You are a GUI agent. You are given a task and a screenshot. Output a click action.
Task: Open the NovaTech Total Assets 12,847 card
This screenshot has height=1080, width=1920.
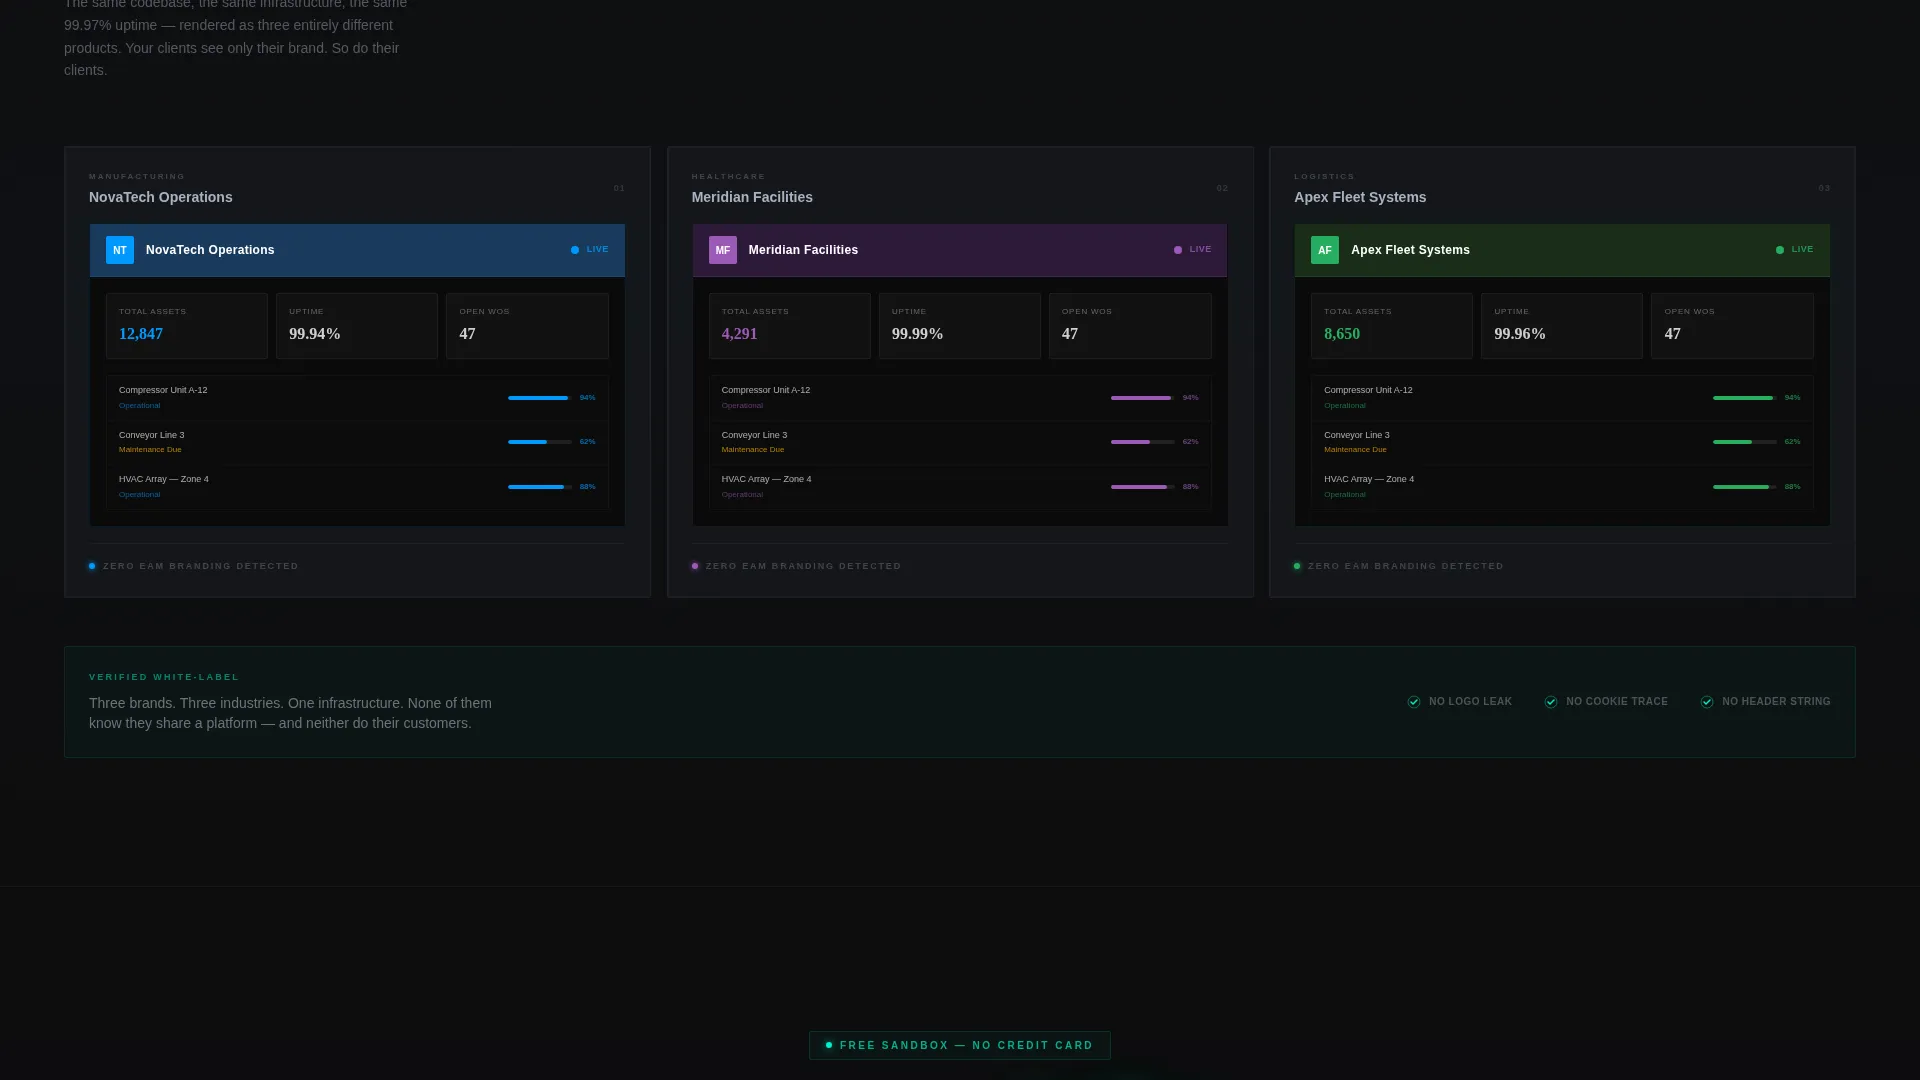(x=187, y=326)
